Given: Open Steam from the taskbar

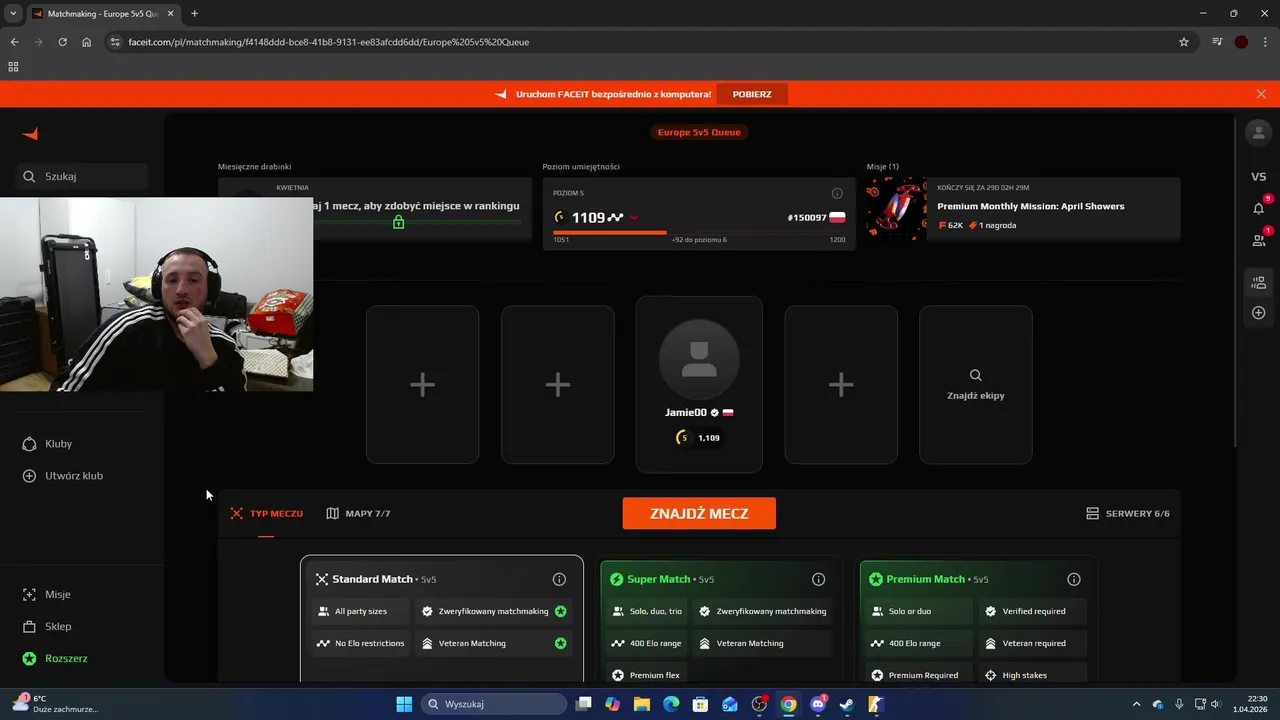Looking at the screenshot, I should 846,704.
